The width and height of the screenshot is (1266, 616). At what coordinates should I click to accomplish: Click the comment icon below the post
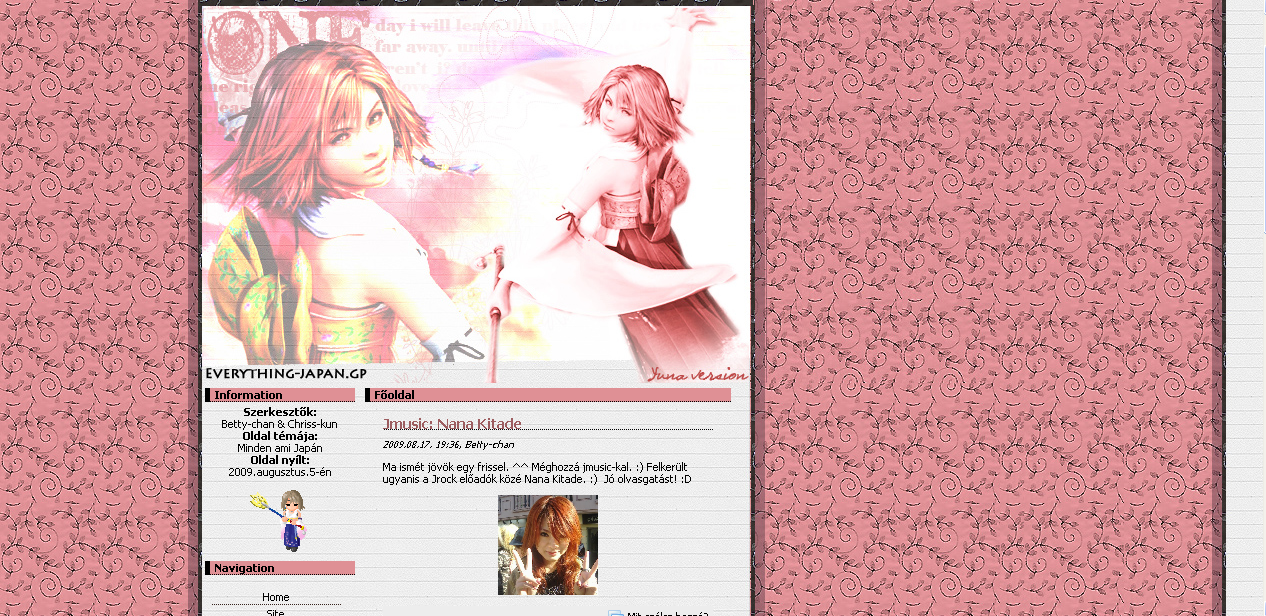[616, 614]
